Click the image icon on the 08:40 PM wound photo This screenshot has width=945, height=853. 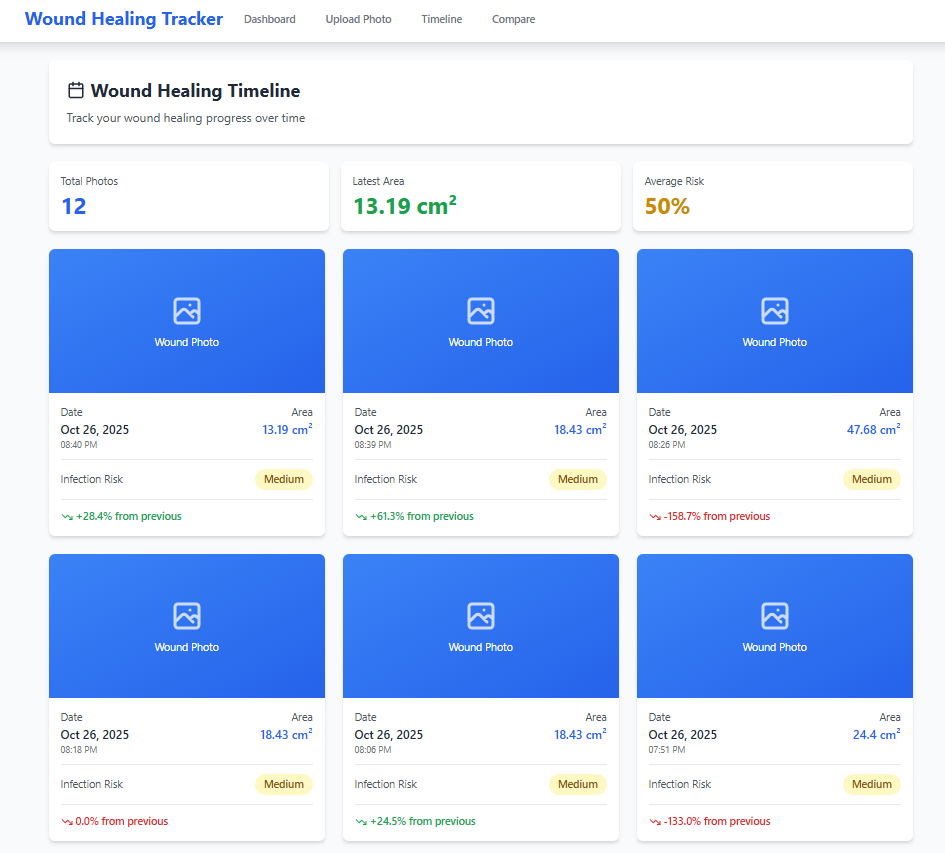[x=187, y=311]
